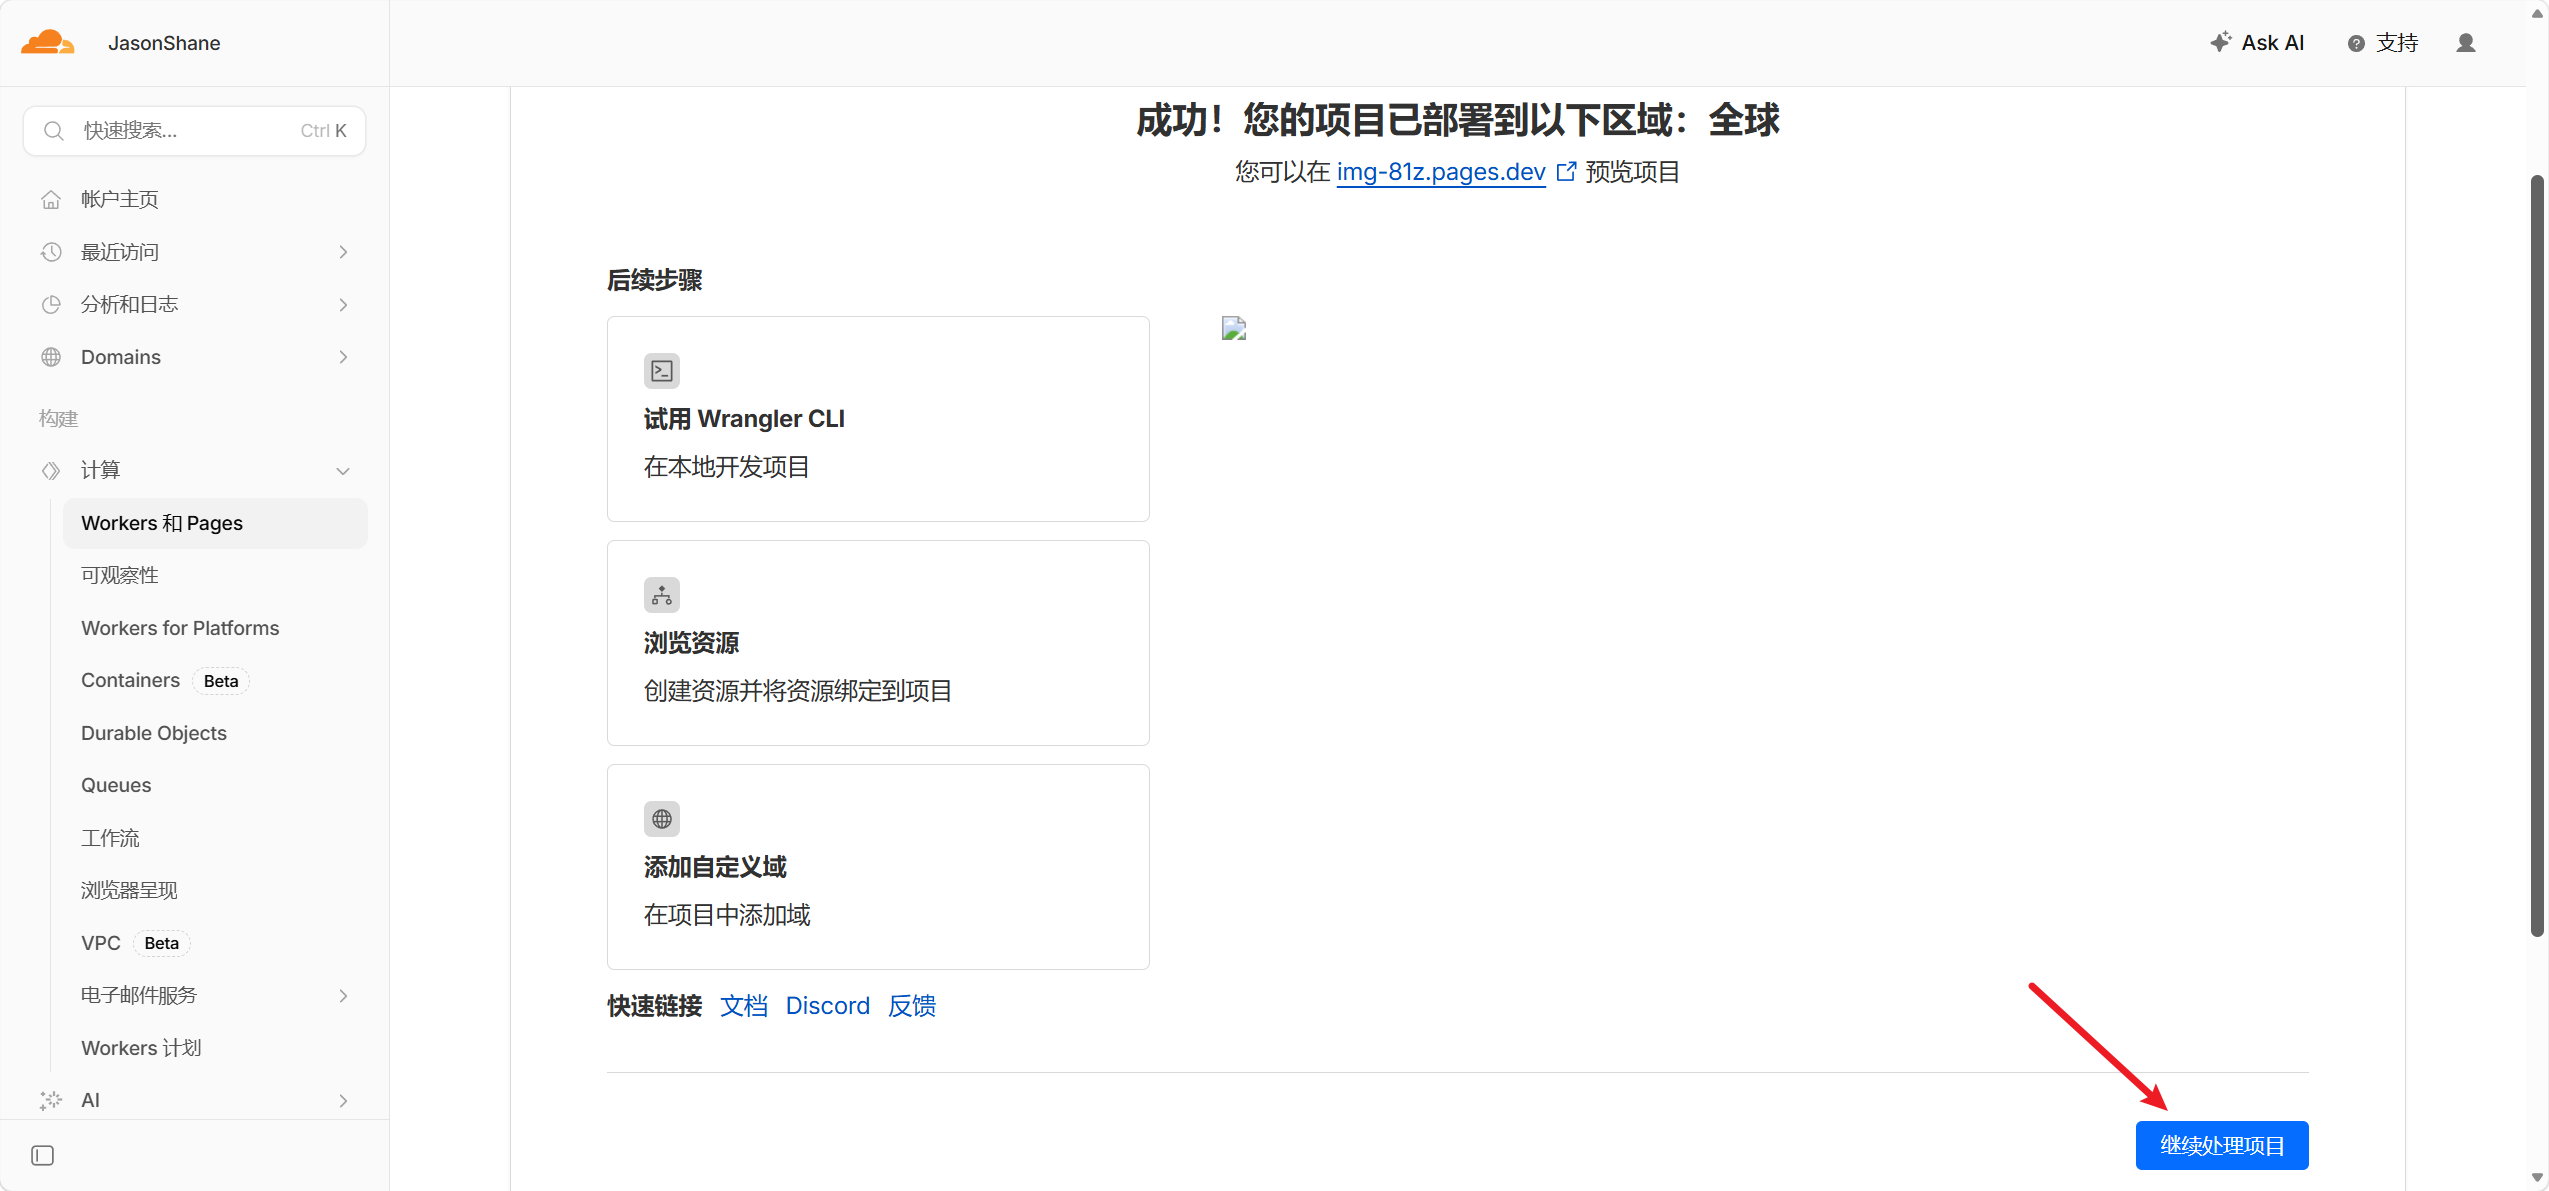Click the 继续处理项目 button
Viewport: 2549px width, 1191px height.
pos(2221,1145)
